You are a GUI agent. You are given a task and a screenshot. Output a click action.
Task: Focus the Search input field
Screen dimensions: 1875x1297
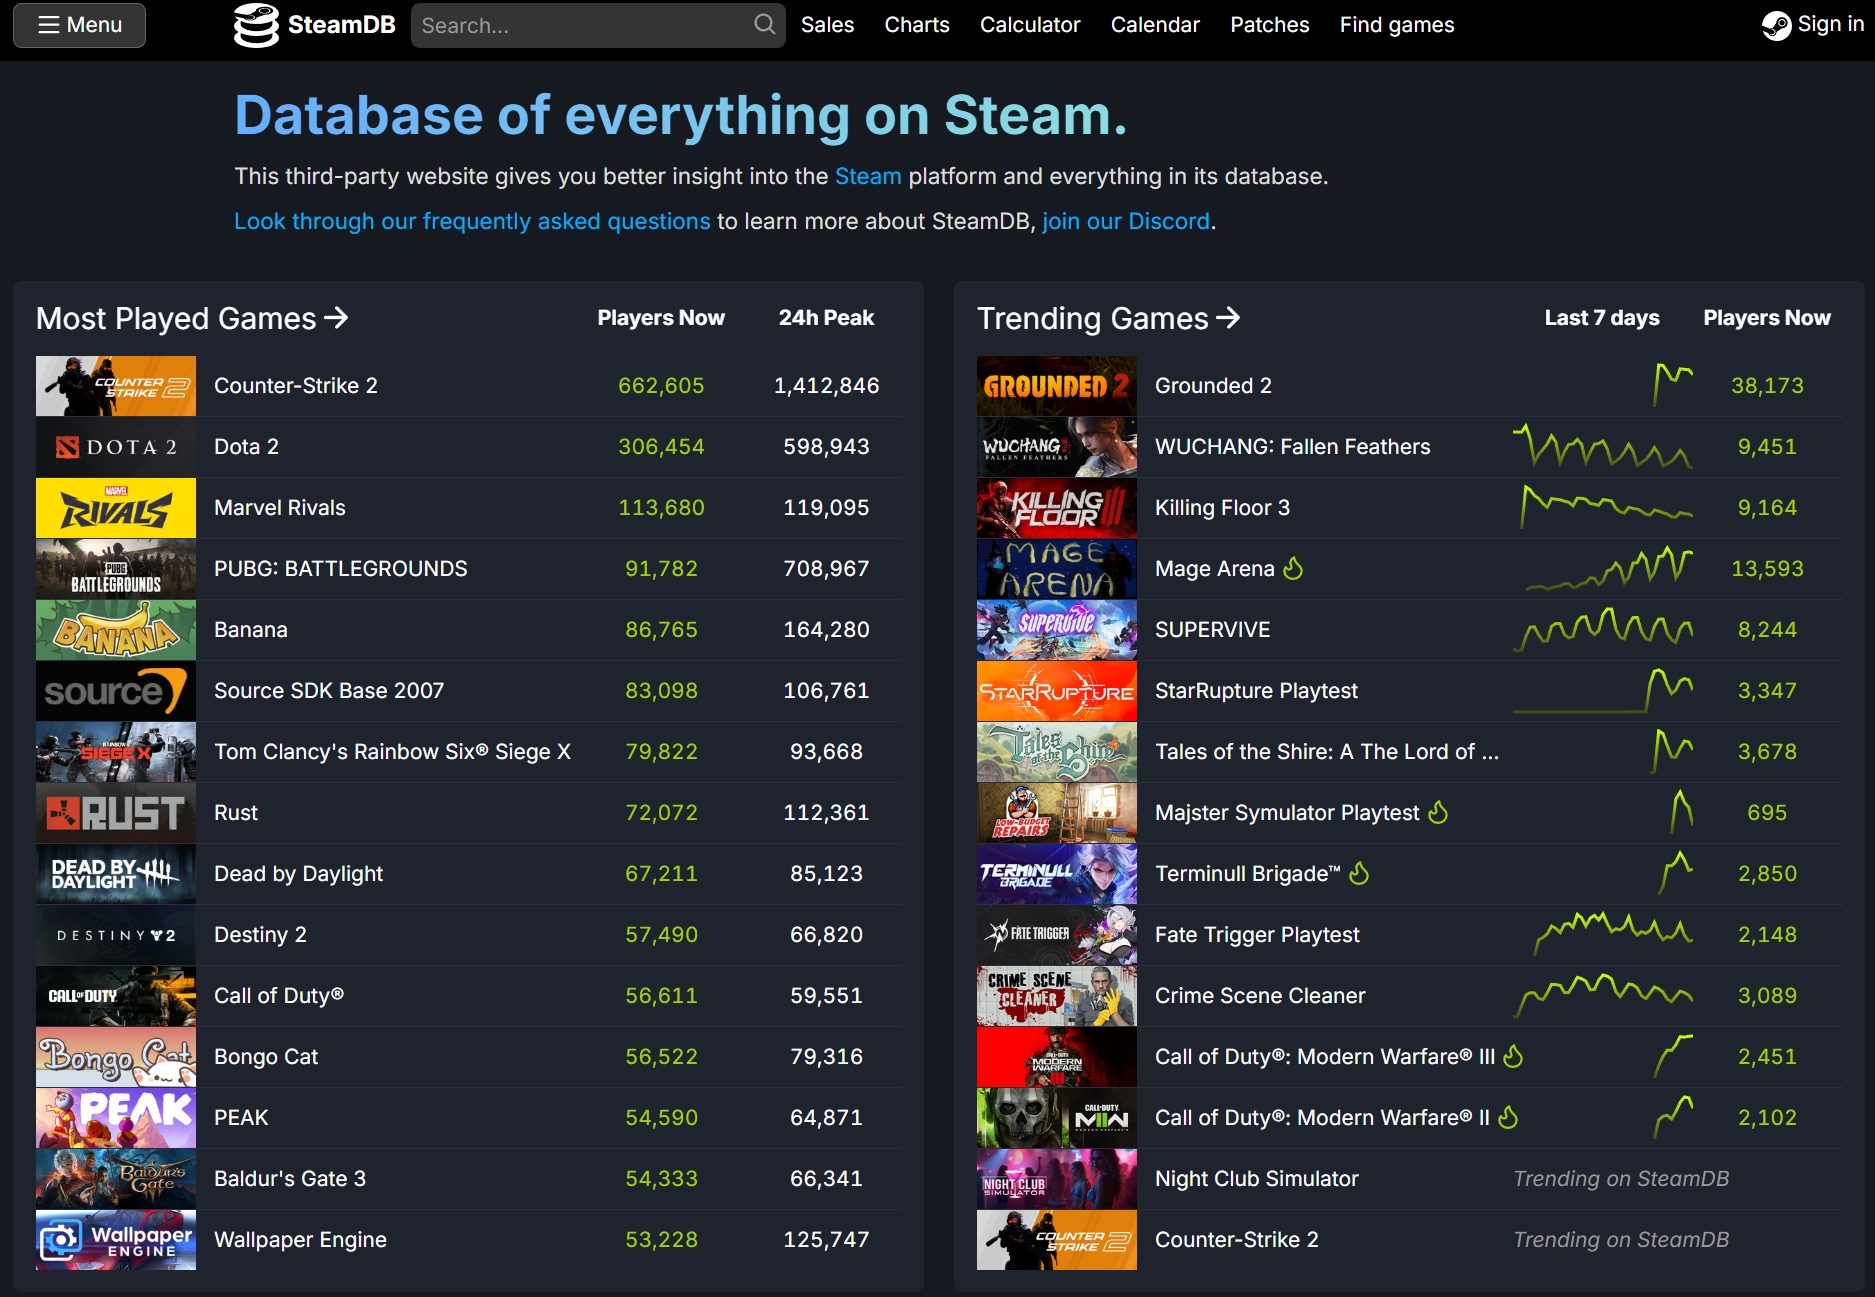click(598, 25)
